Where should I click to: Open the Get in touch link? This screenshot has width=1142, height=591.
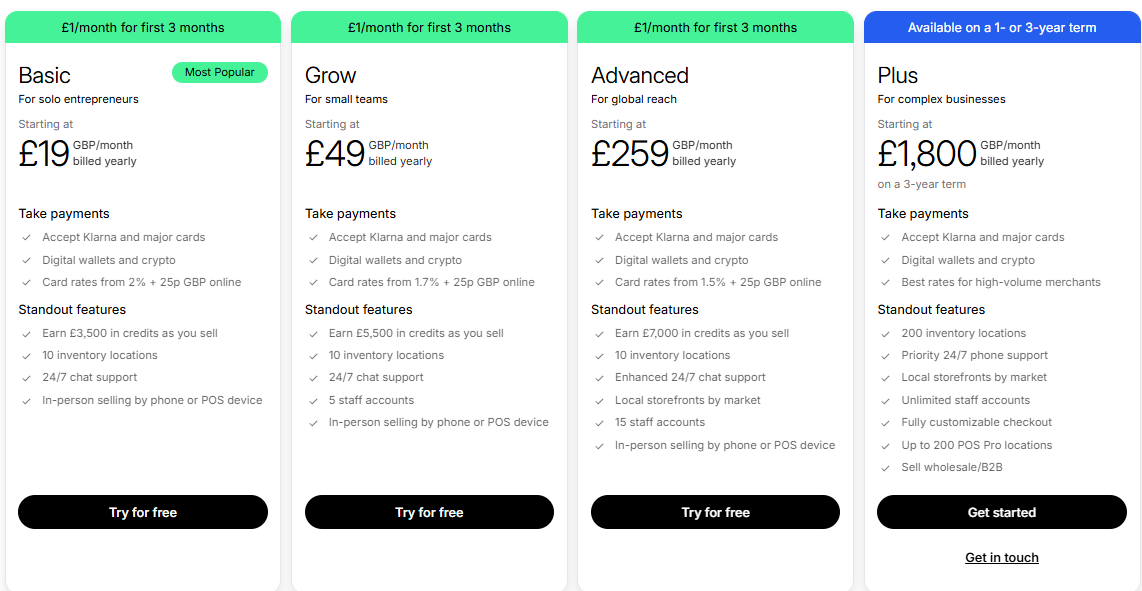click(1001, 558)
